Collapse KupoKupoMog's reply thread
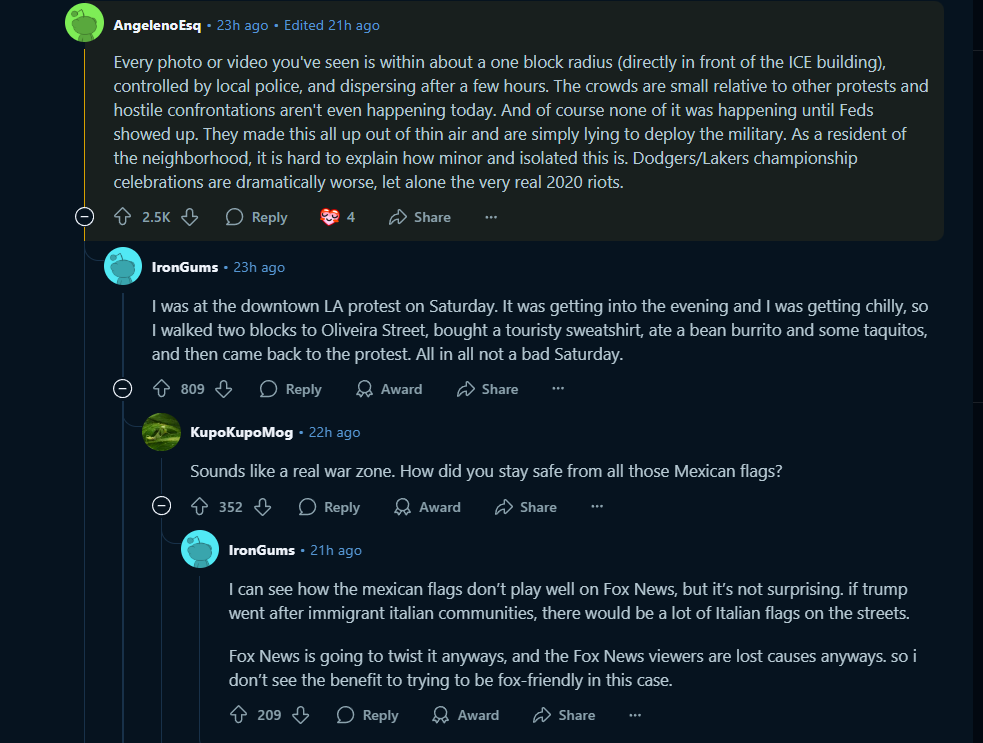The height and width of the screenshot is (743, 983). [161, 507]
